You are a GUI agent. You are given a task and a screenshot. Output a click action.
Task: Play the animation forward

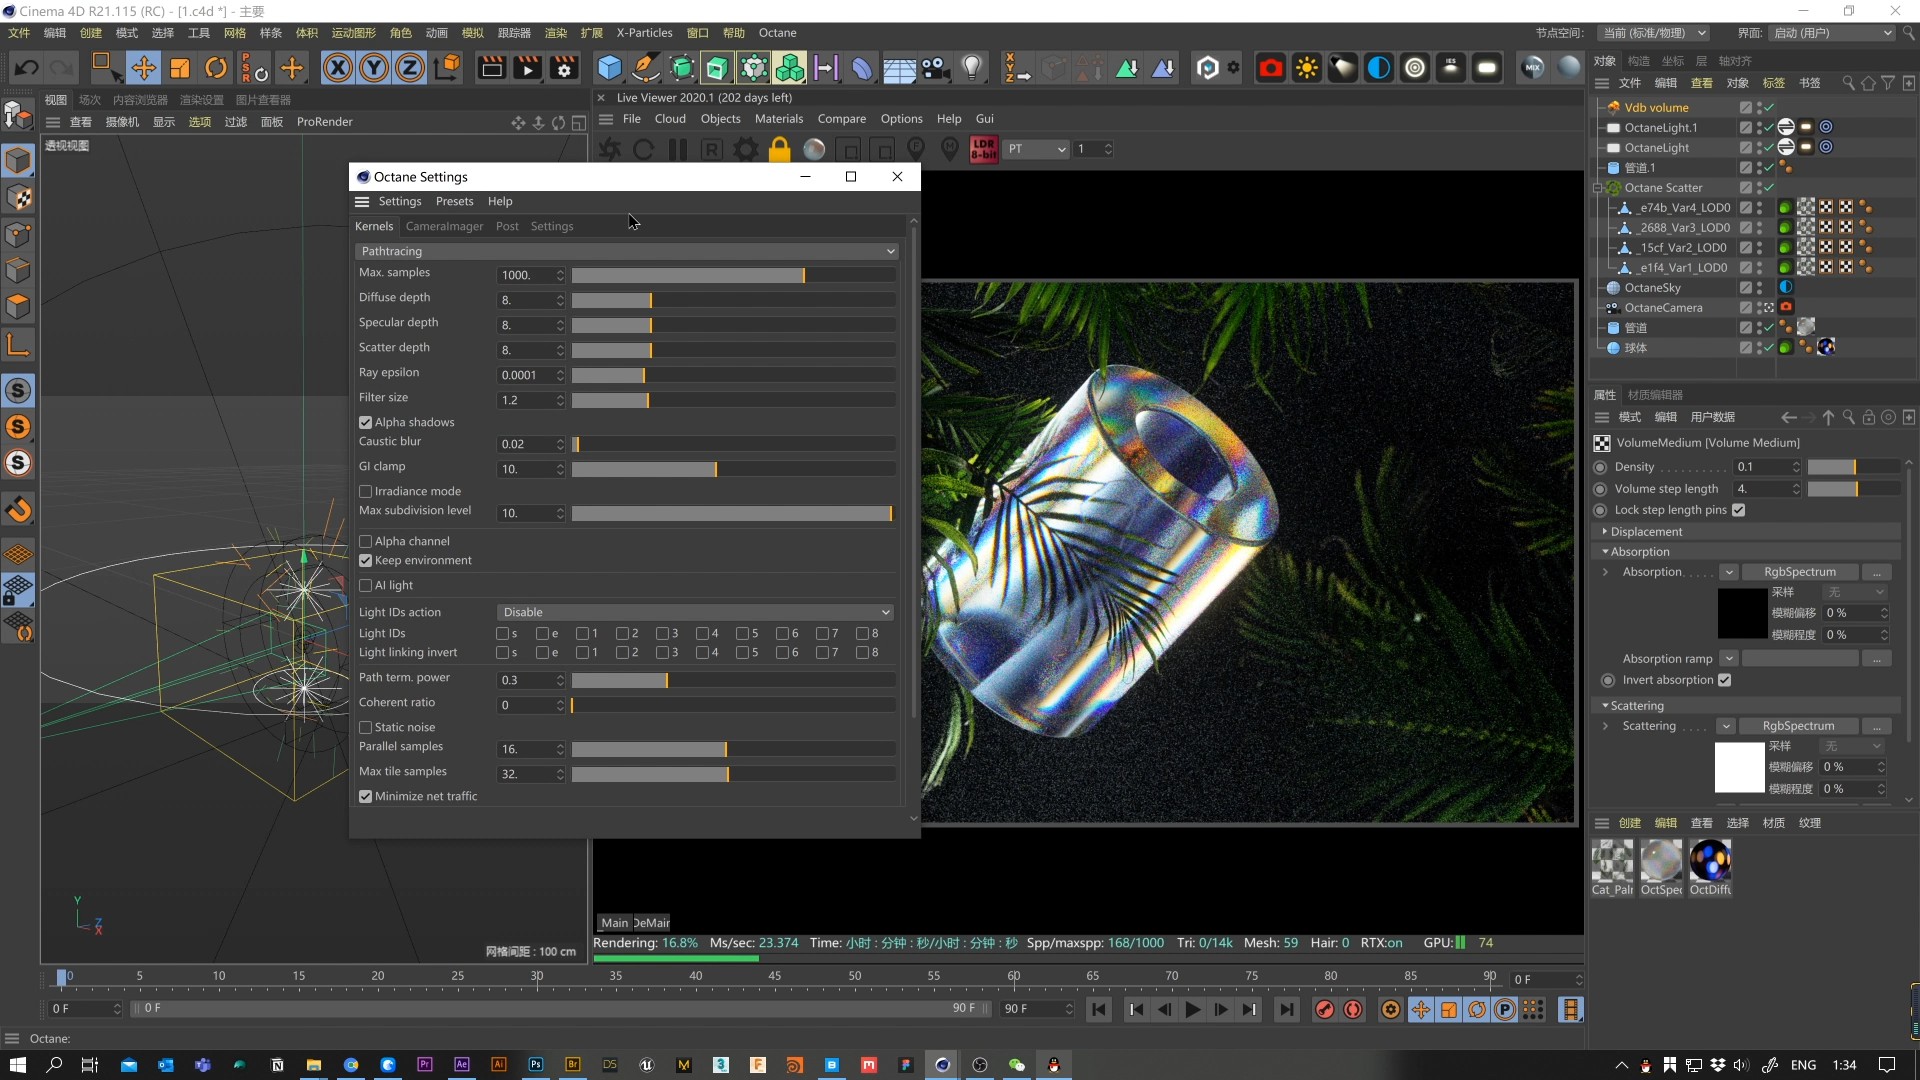click(x=1192, y=1010)
